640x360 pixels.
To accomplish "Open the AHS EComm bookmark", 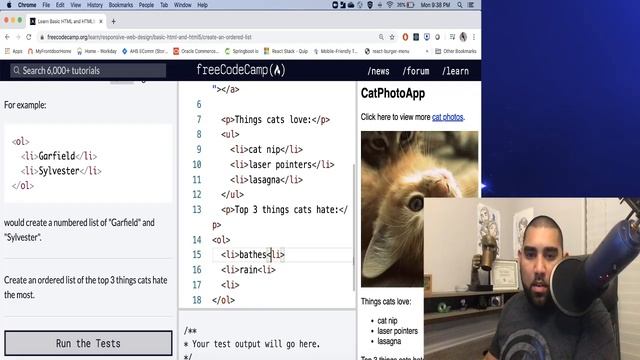I will click(145, 51).
